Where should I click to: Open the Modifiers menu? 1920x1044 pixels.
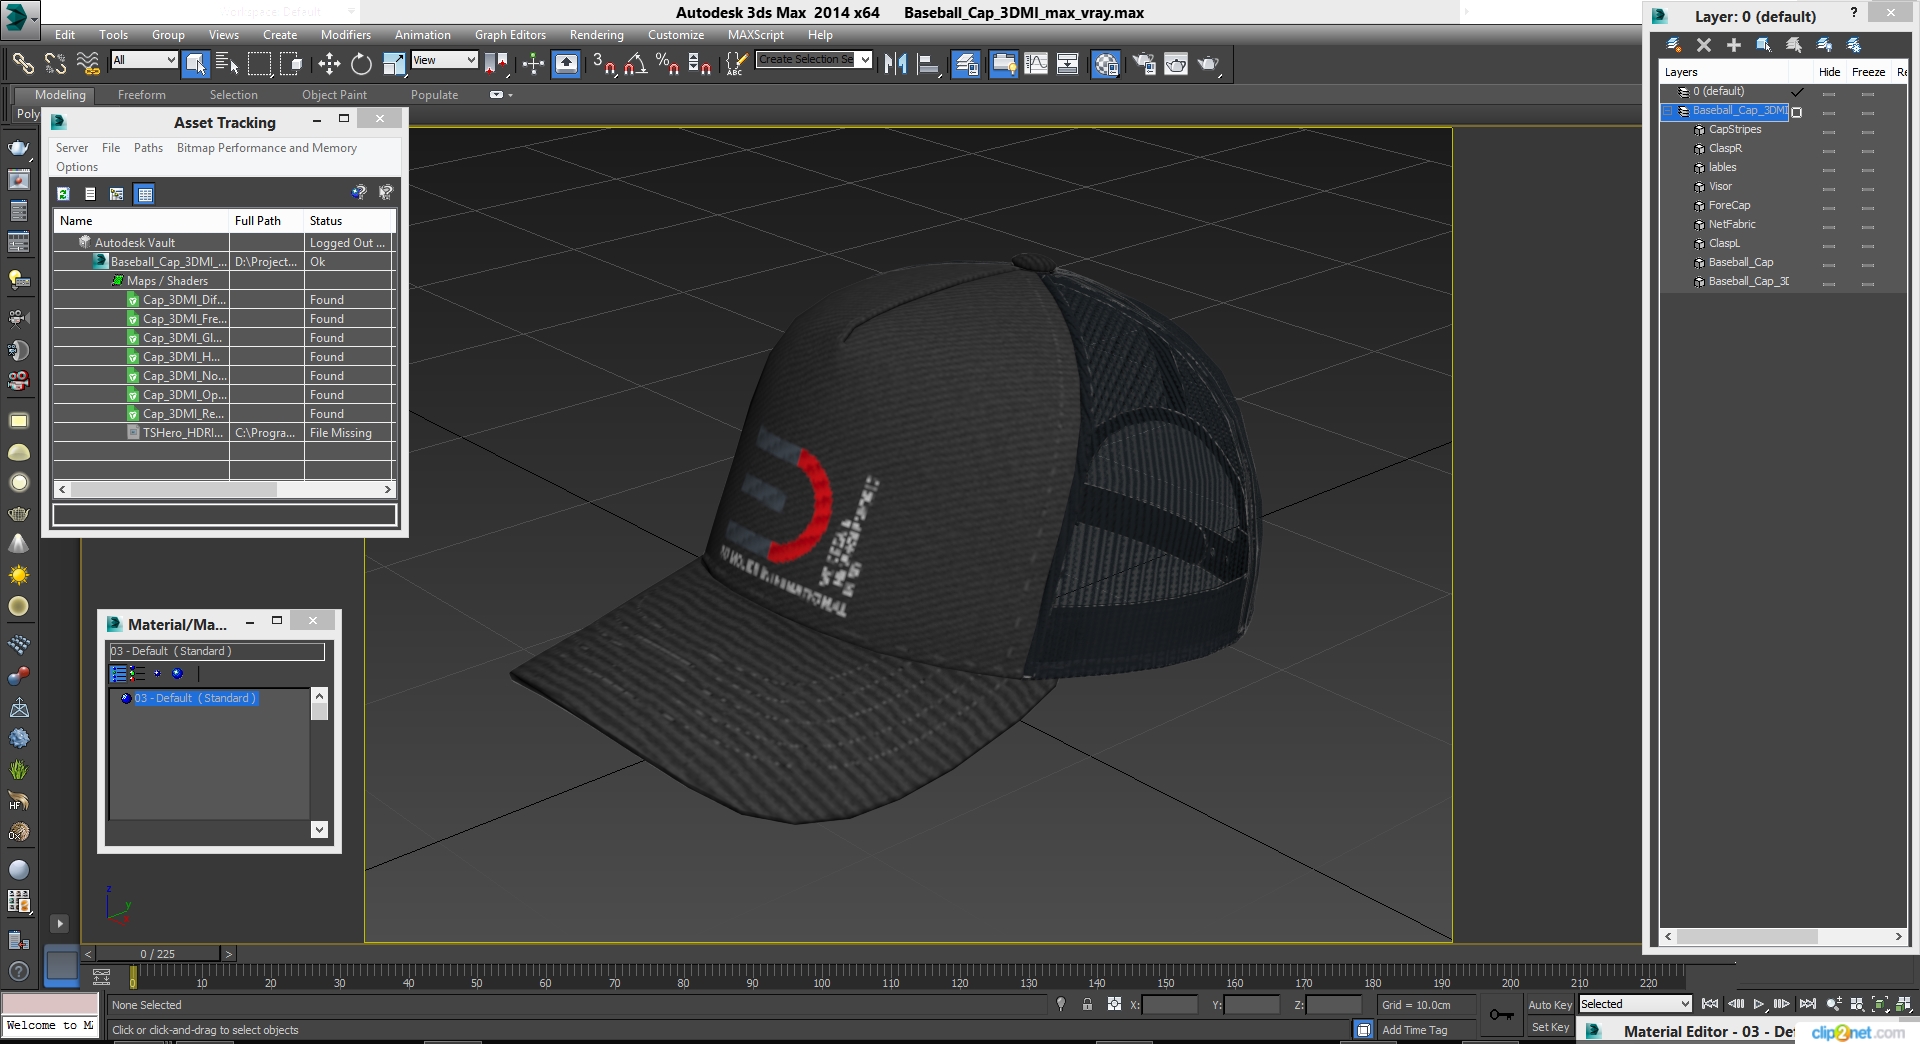[345, 35]
